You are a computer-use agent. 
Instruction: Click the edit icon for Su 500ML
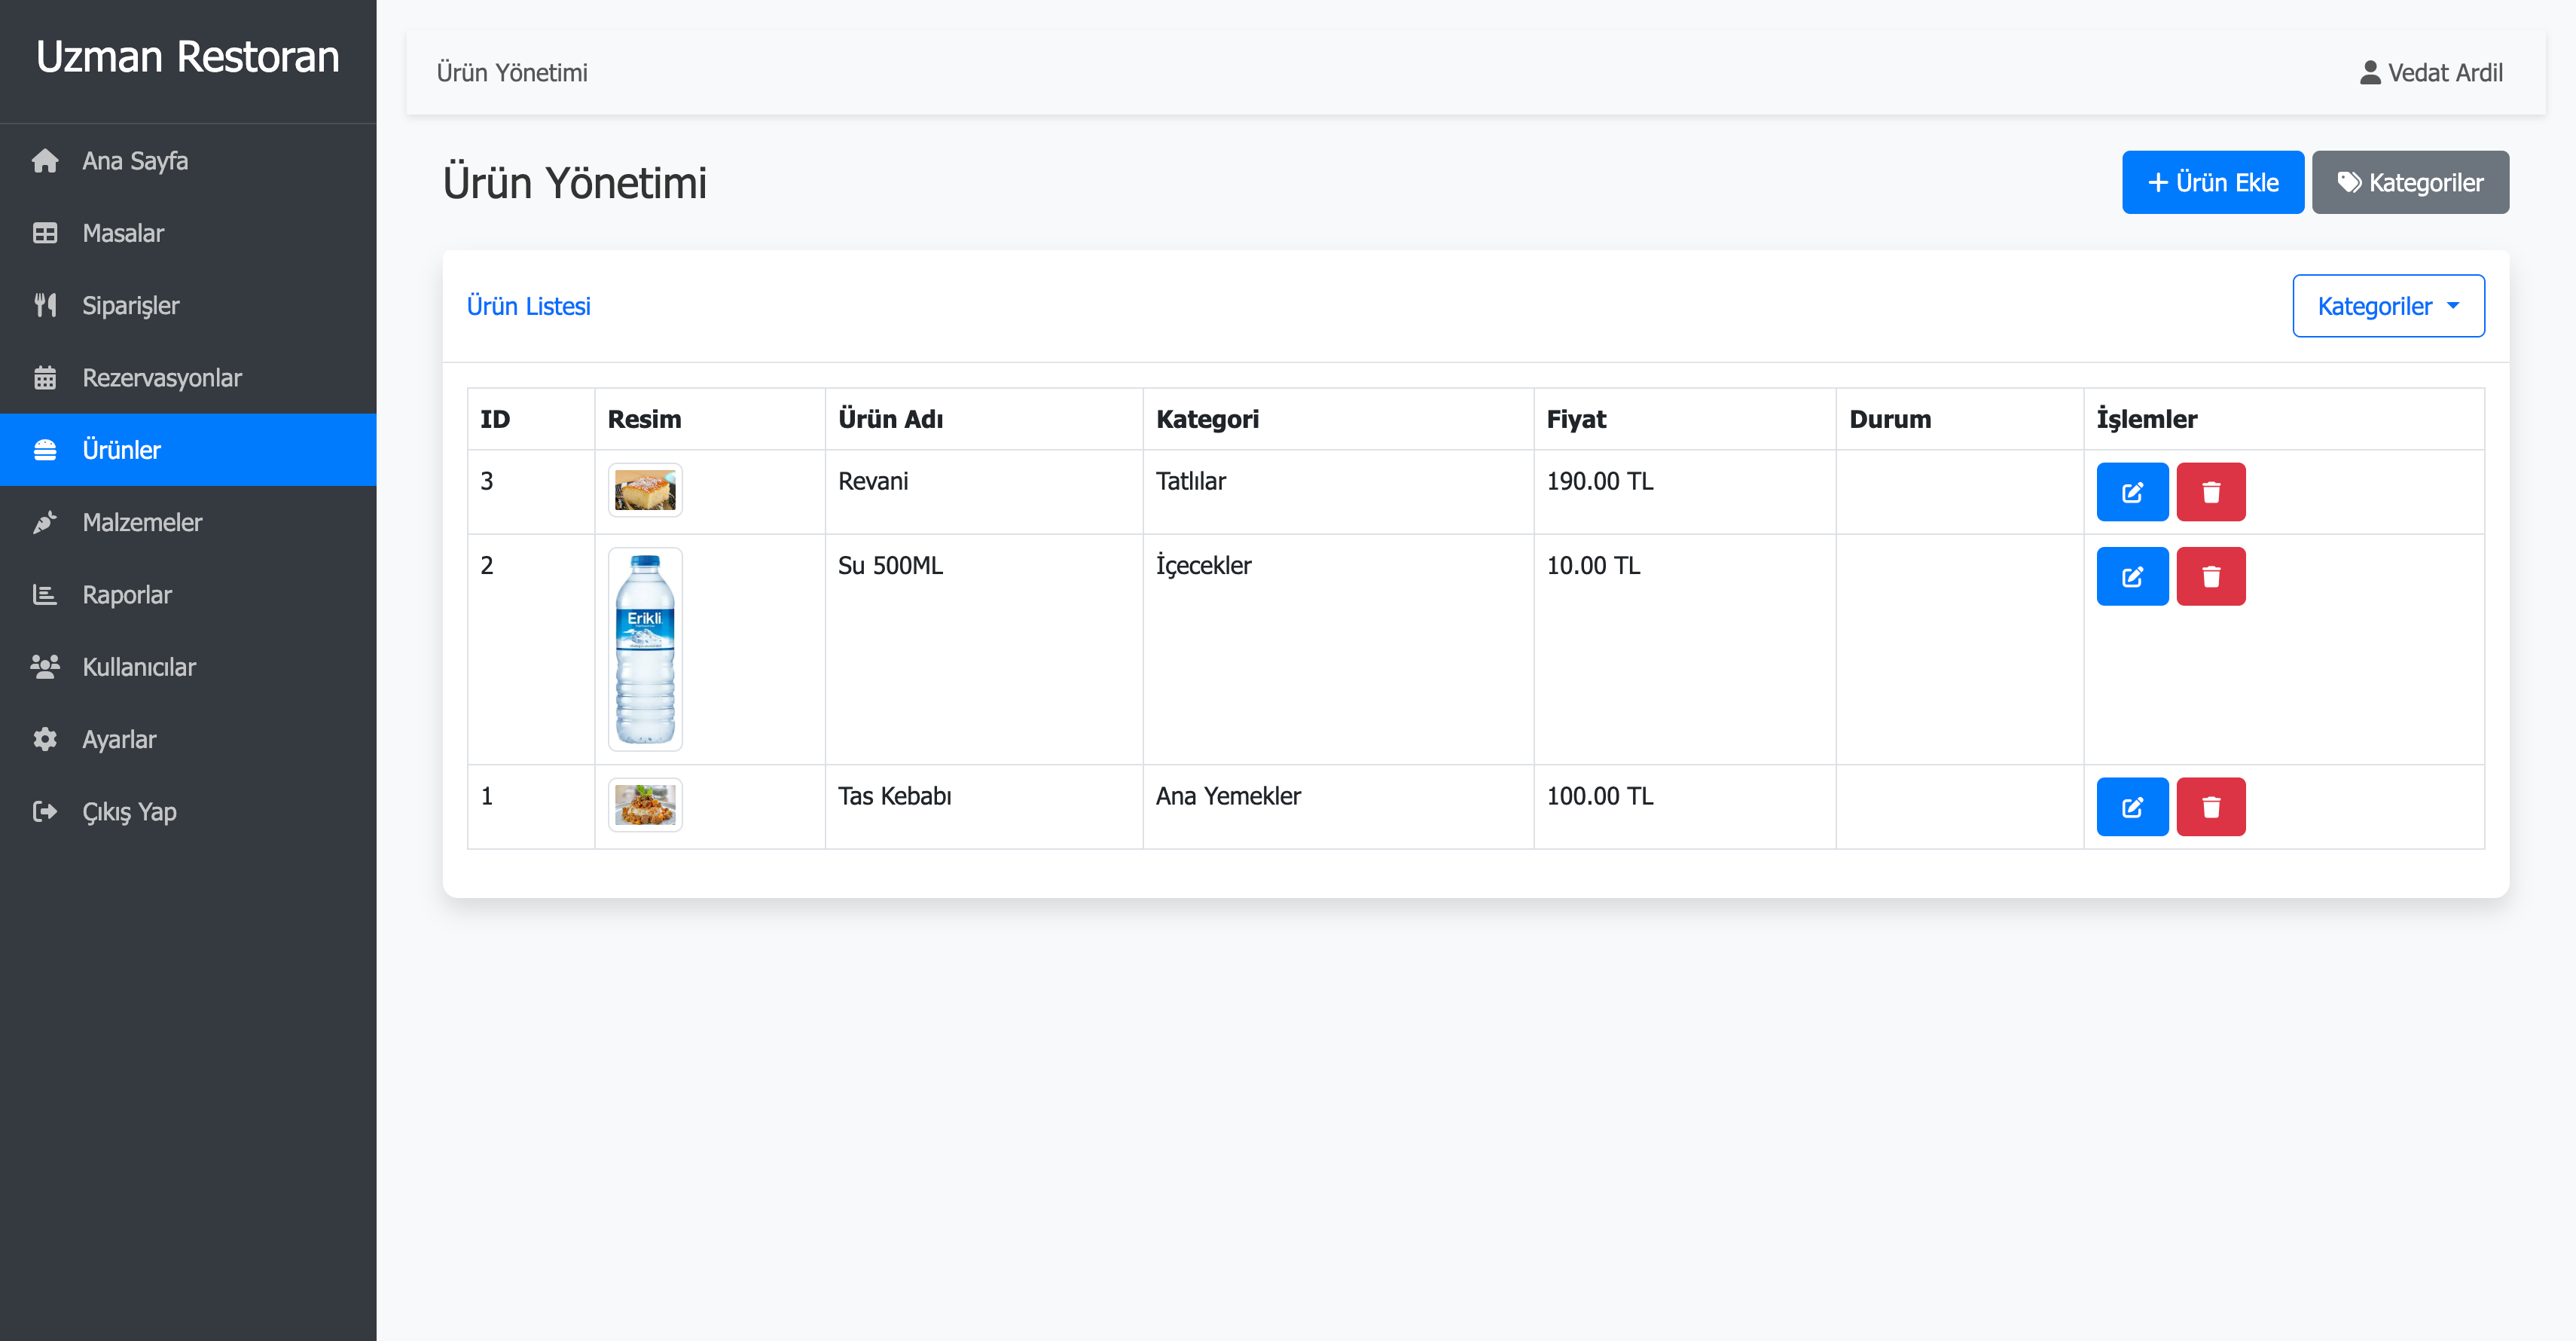(2131, 576)
